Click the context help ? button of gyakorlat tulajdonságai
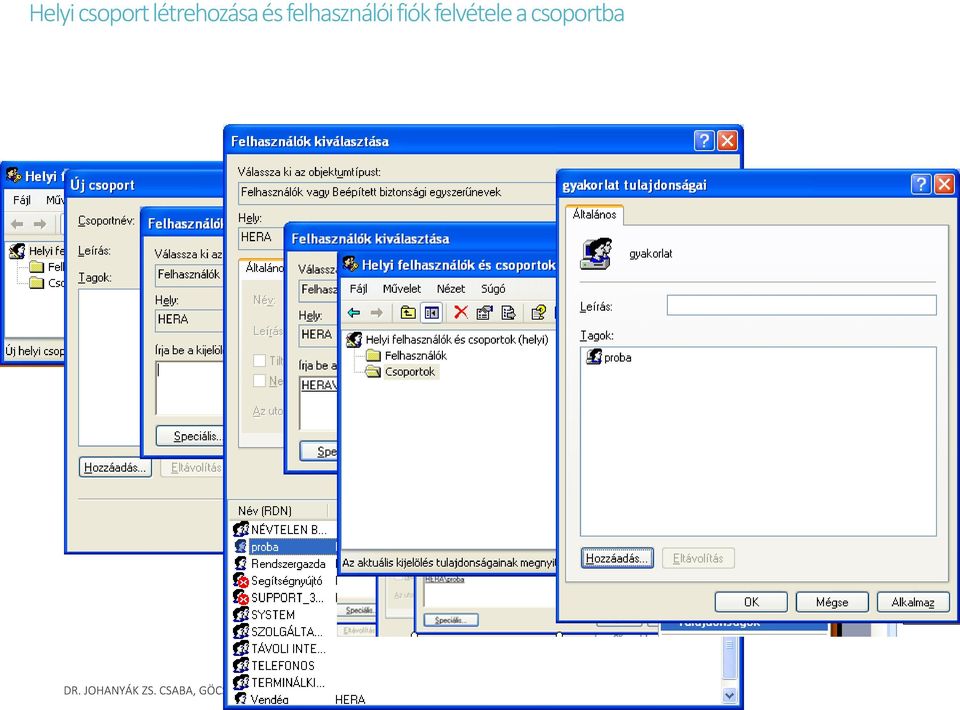960x710 pixels. (x=921, y=184)
